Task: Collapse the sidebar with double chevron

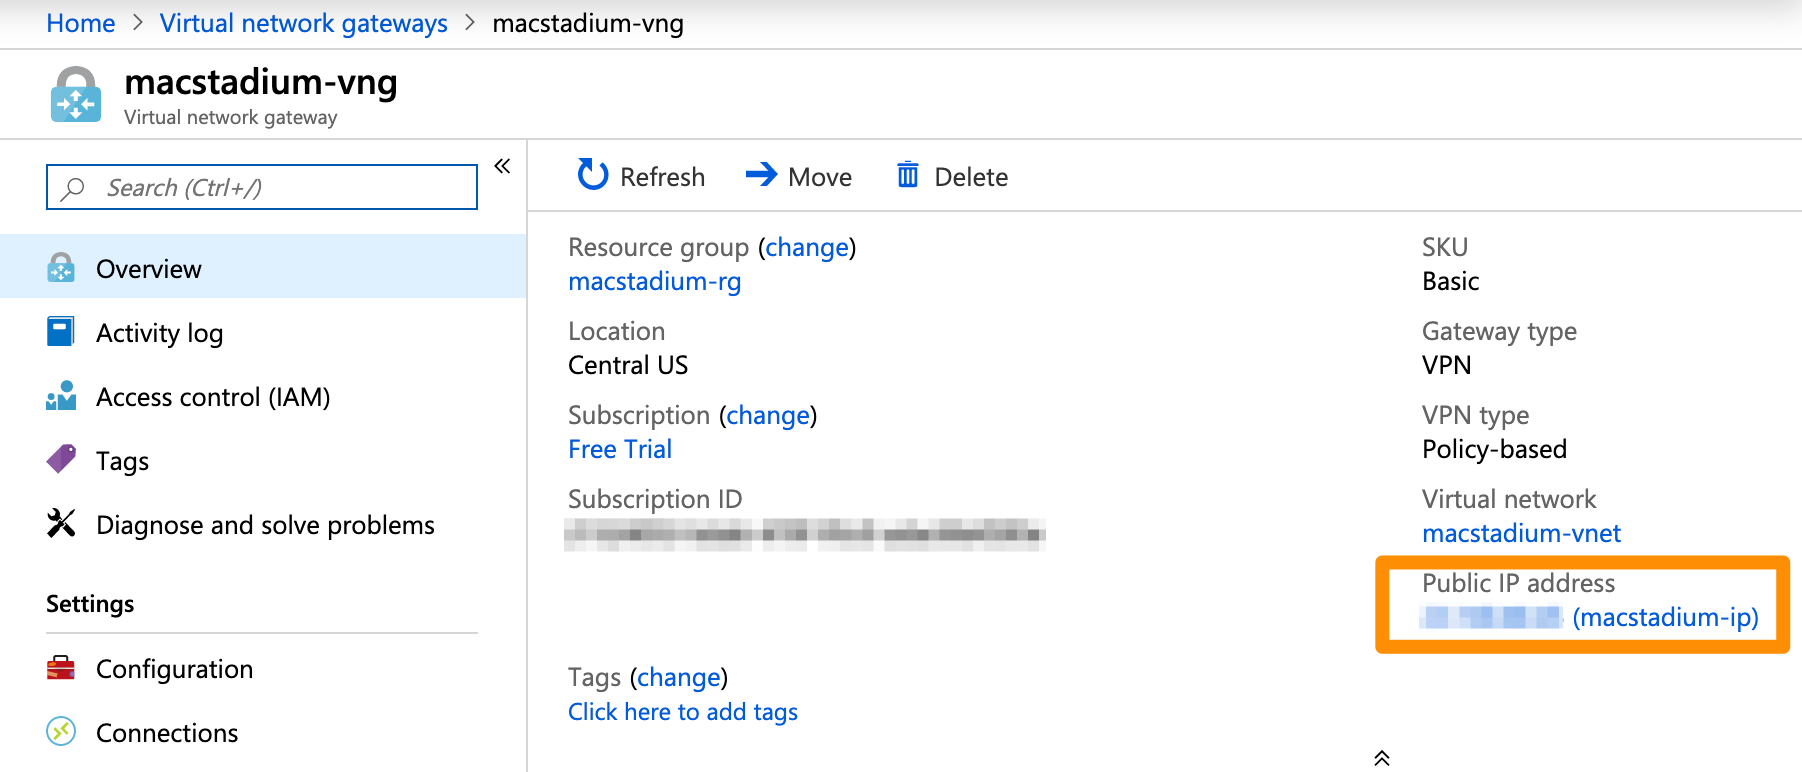Action: point(502,166)
